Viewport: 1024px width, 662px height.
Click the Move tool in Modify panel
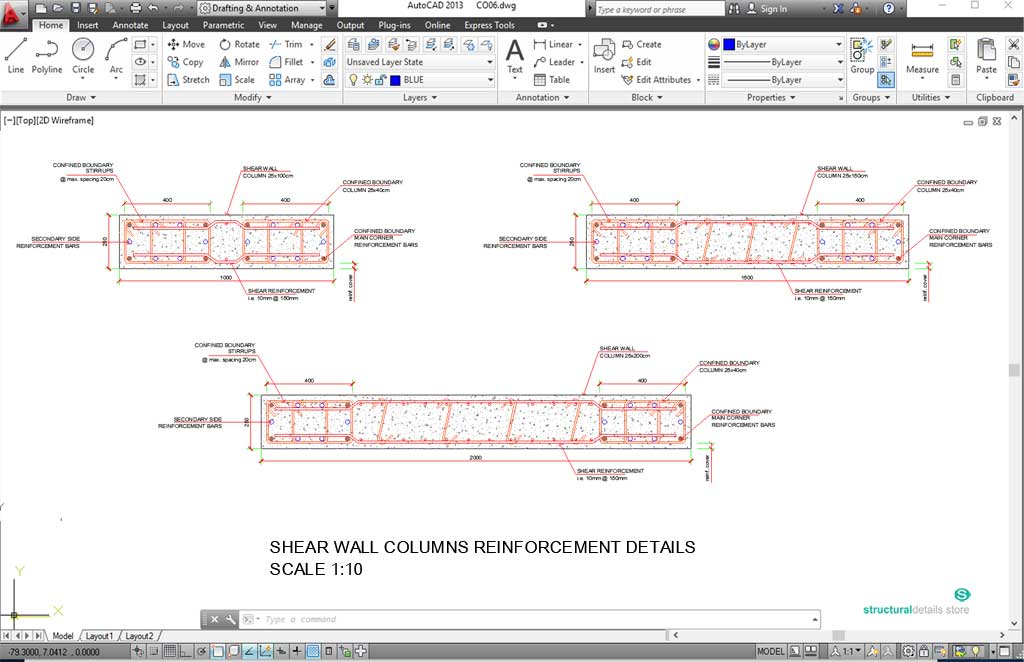pos(186,44)
